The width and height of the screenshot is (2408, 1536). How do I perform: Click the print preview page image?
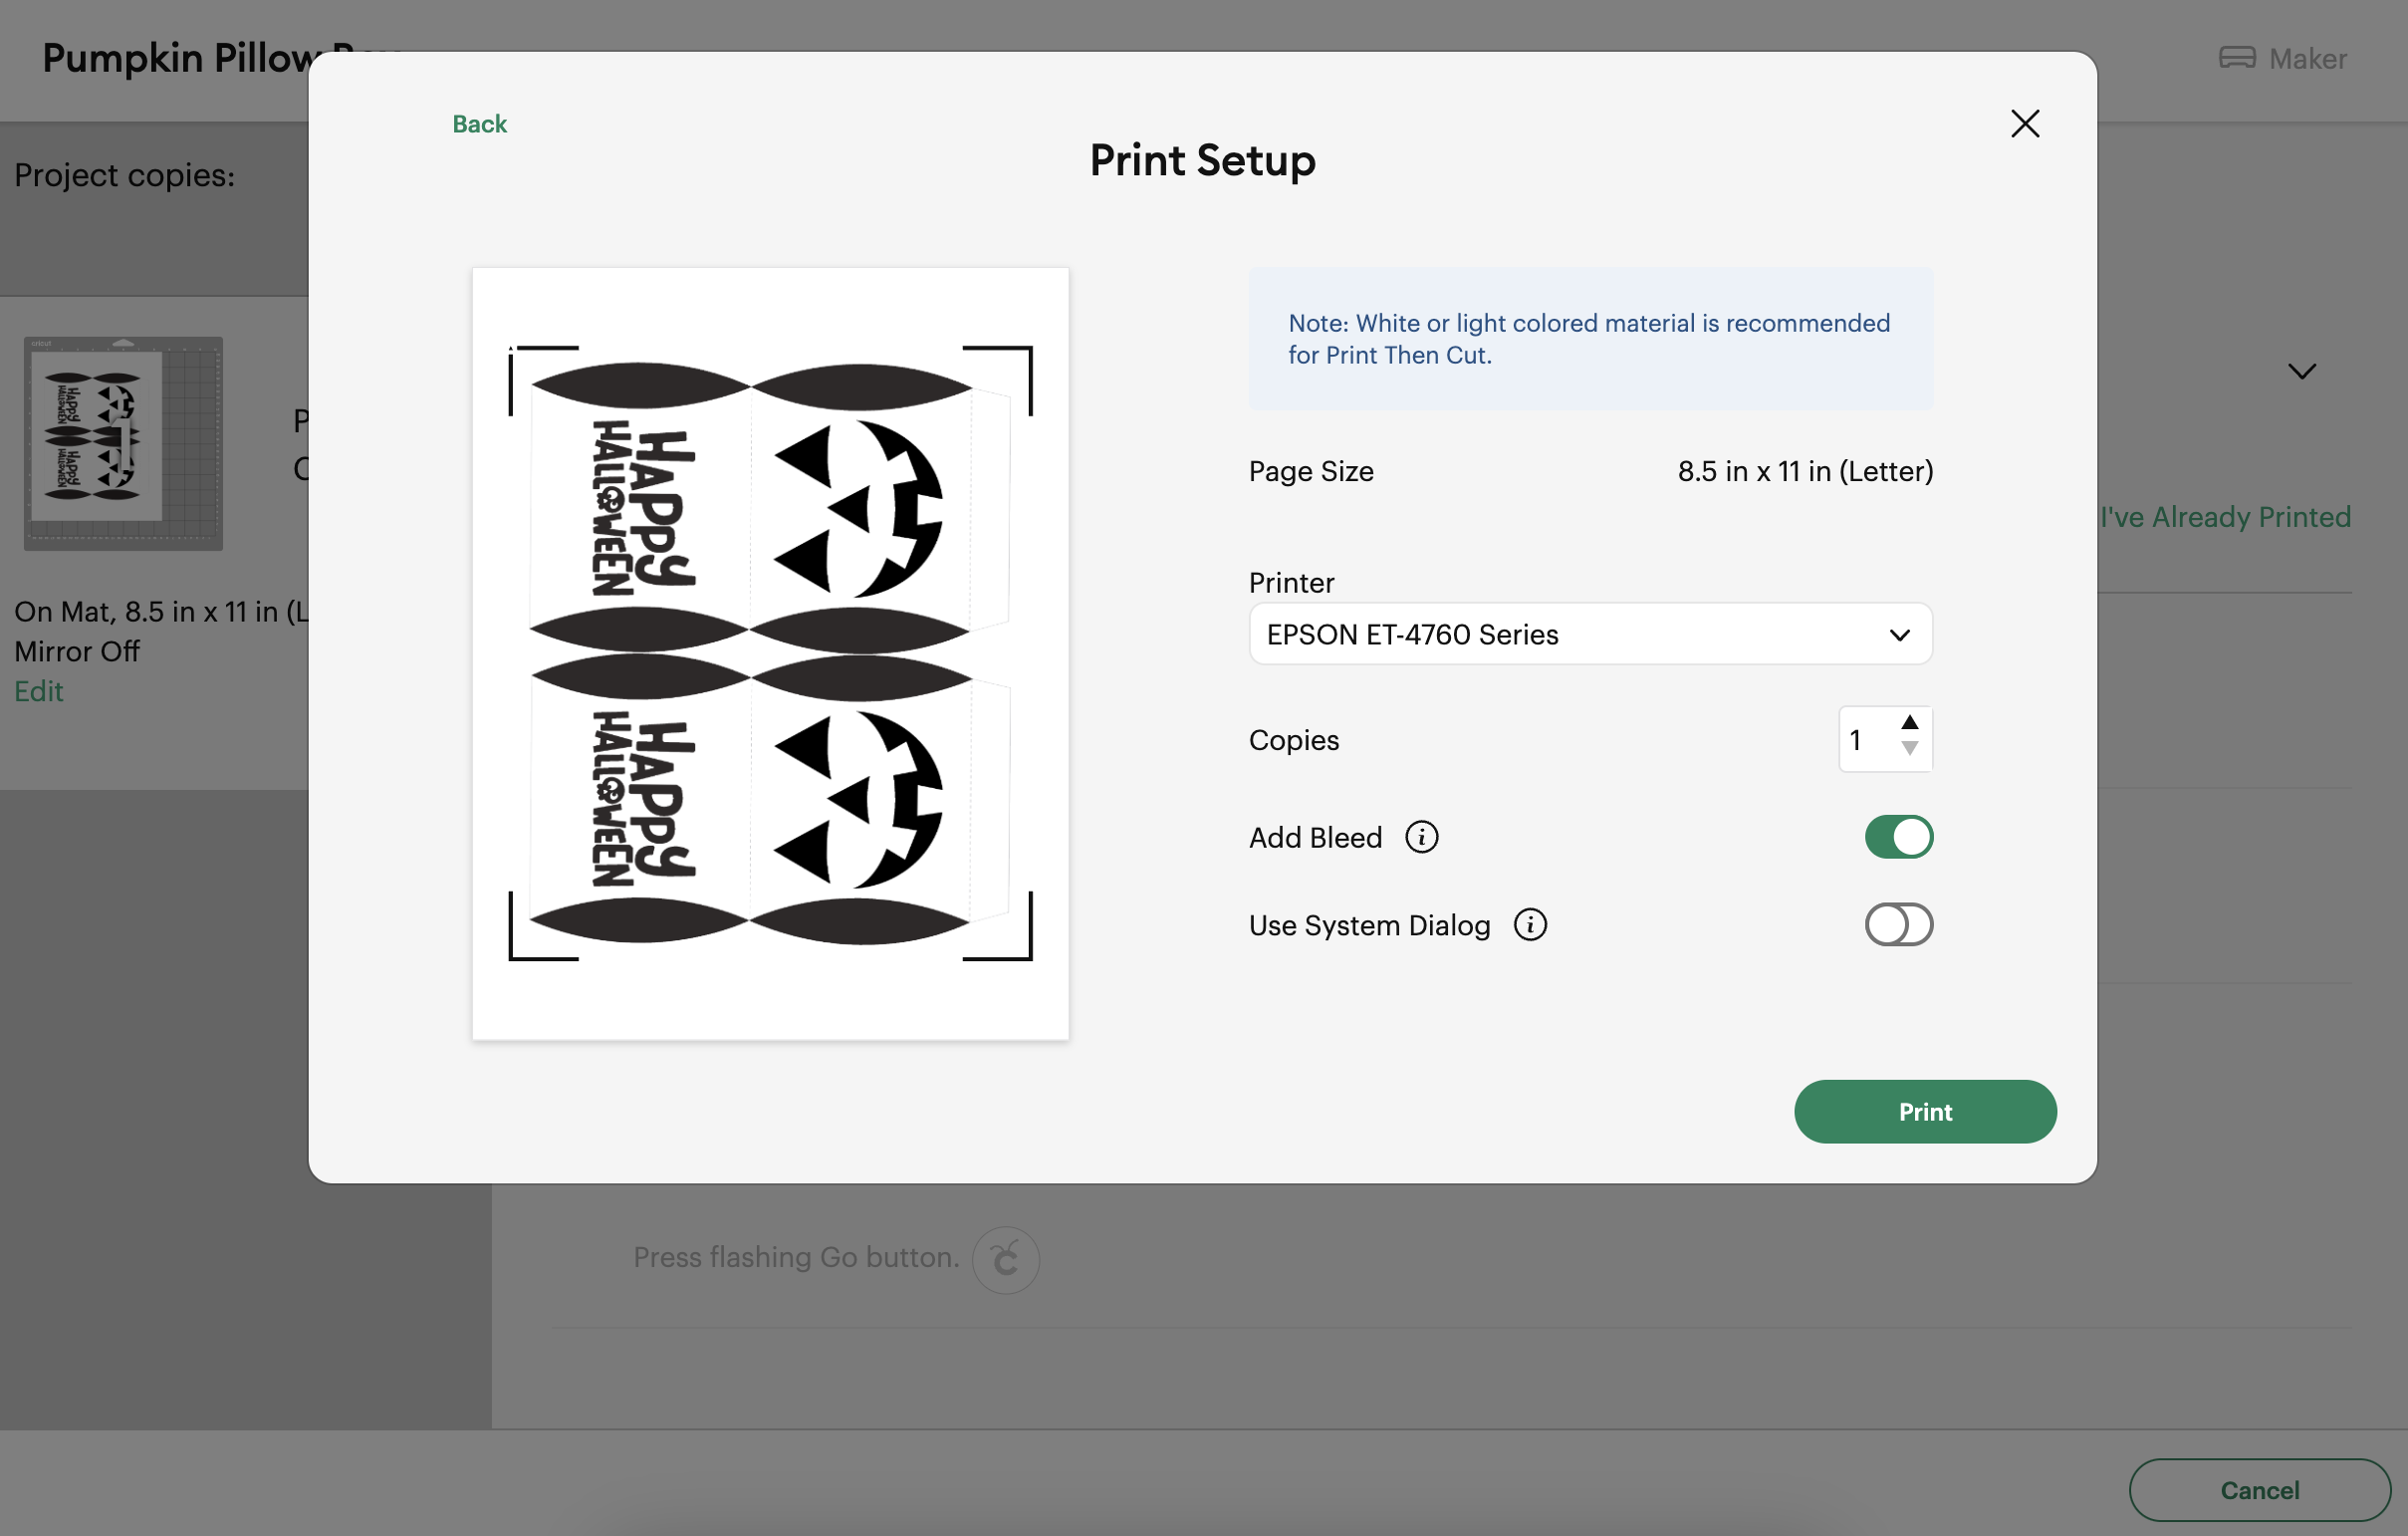770,654
